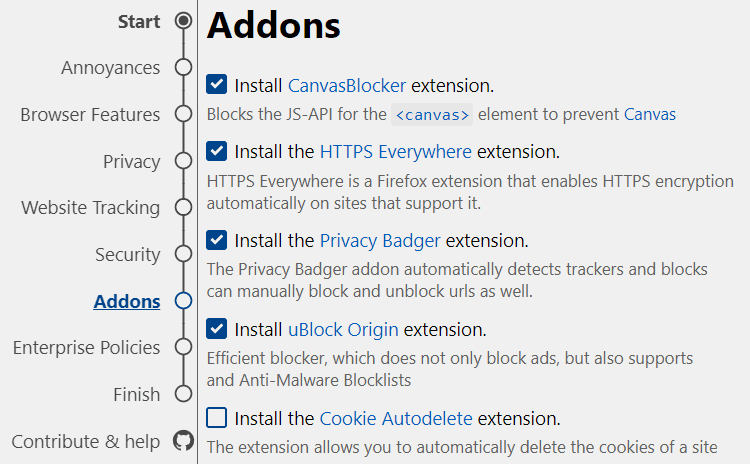Viewport: 750px width, 464px height.
Task: Uncheck the Install CanvasBlocker checkbox
Action: pyautogui.click(x=217, y=84)
